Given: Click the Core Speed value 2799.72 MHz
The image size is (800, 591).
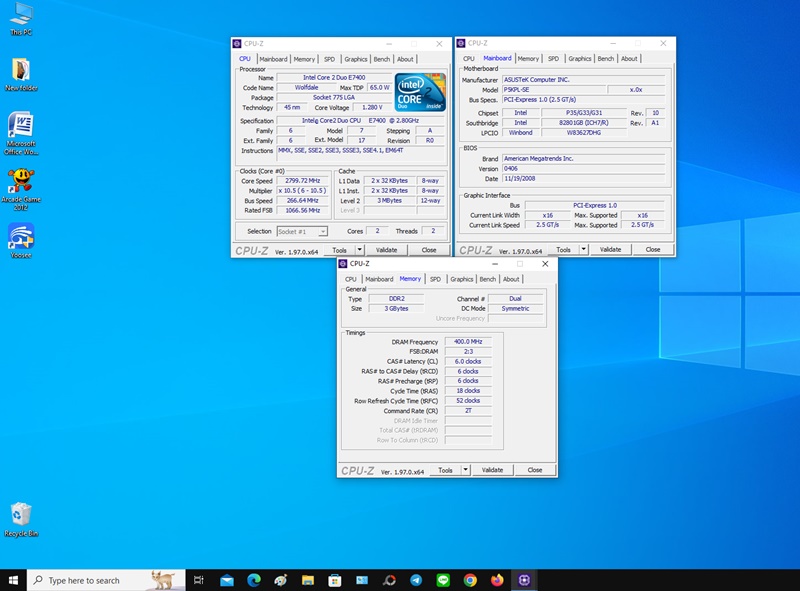Looking at the screenshot, I should click(x=303, y=181).
